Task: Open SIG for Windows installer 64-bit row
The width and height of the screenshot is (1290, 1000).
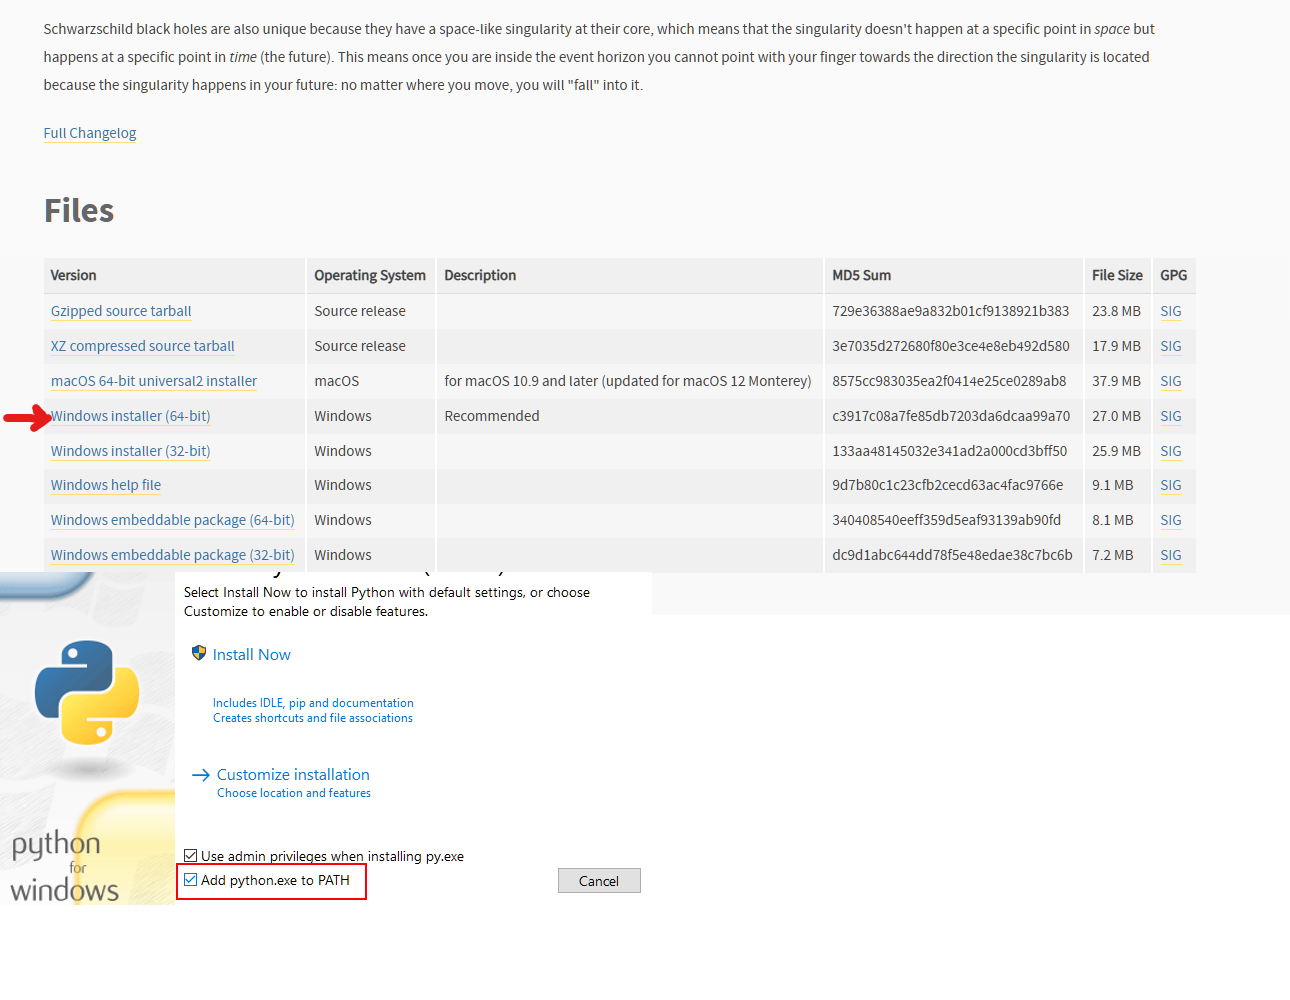Action: click(1171, 416)
